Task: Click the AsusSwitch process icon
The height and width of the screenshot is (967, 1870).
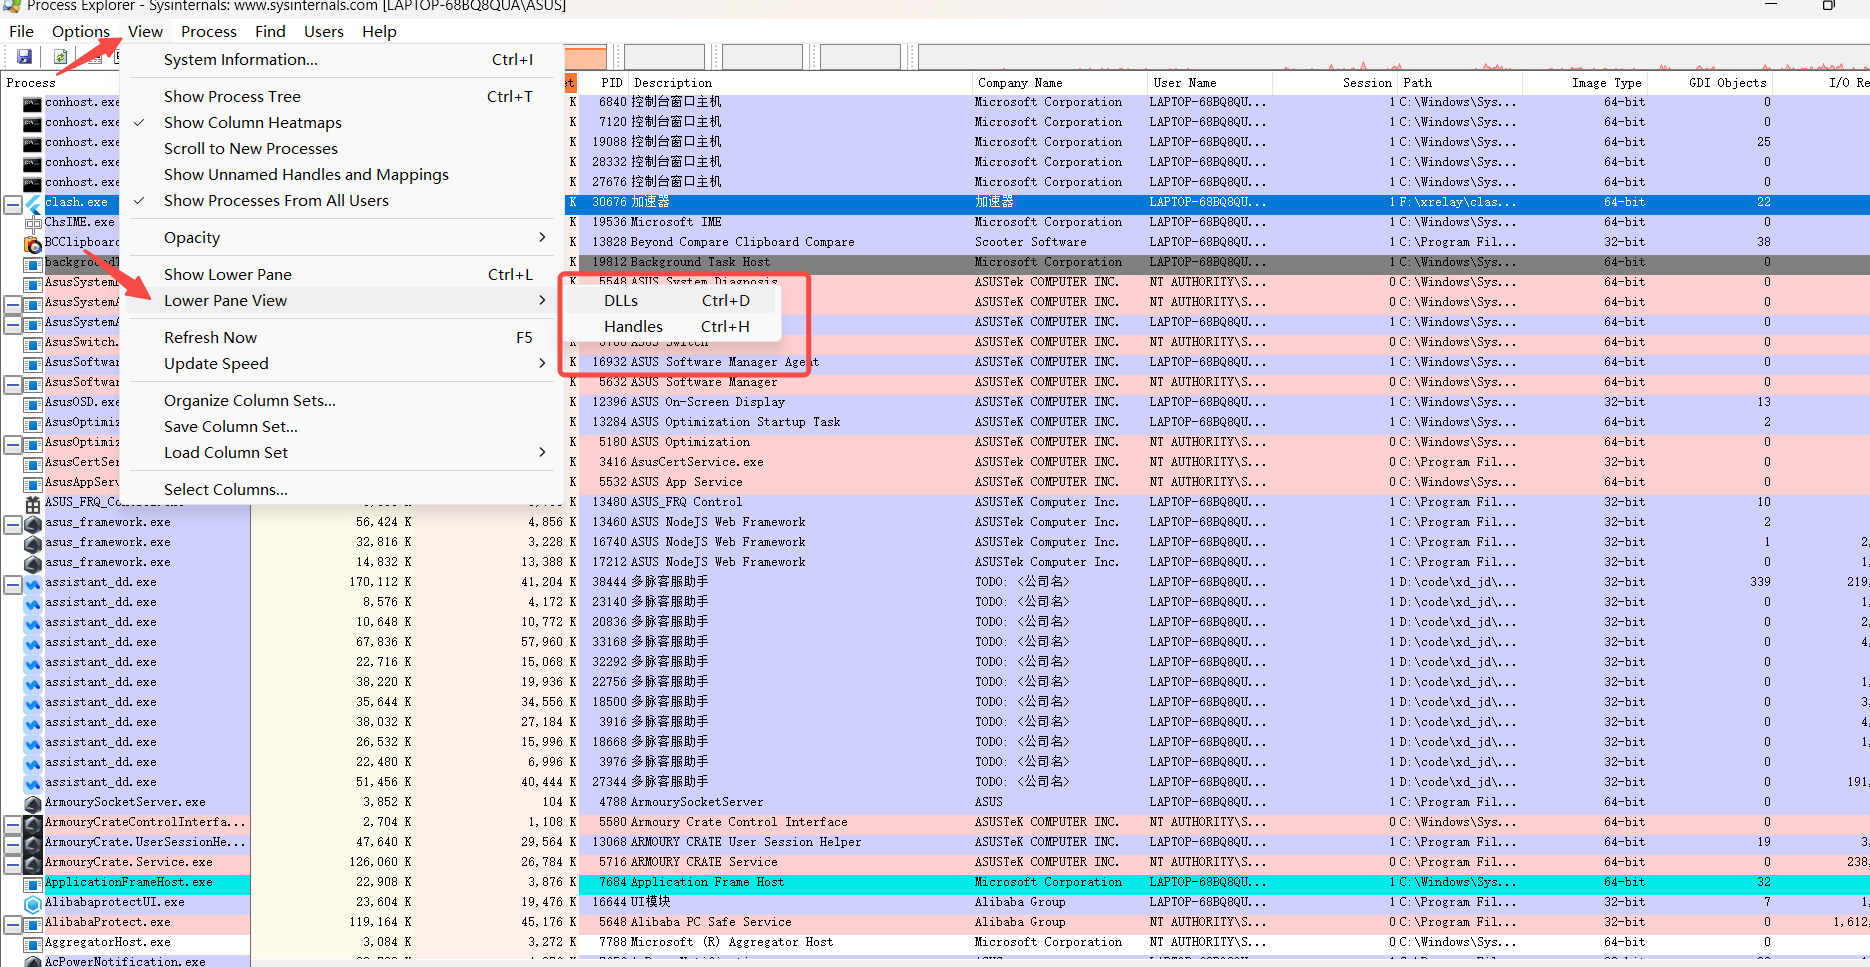Action: (x=33, y=343)
